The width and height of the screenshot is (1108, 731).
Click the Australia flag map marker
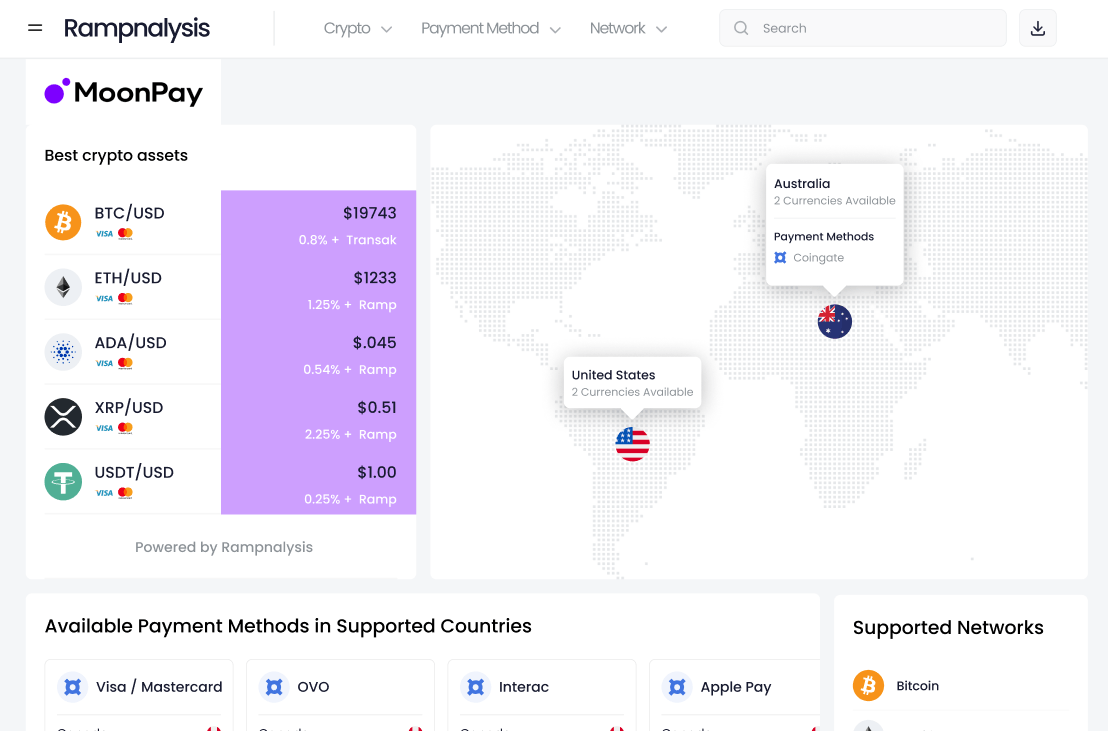(835, 322)
